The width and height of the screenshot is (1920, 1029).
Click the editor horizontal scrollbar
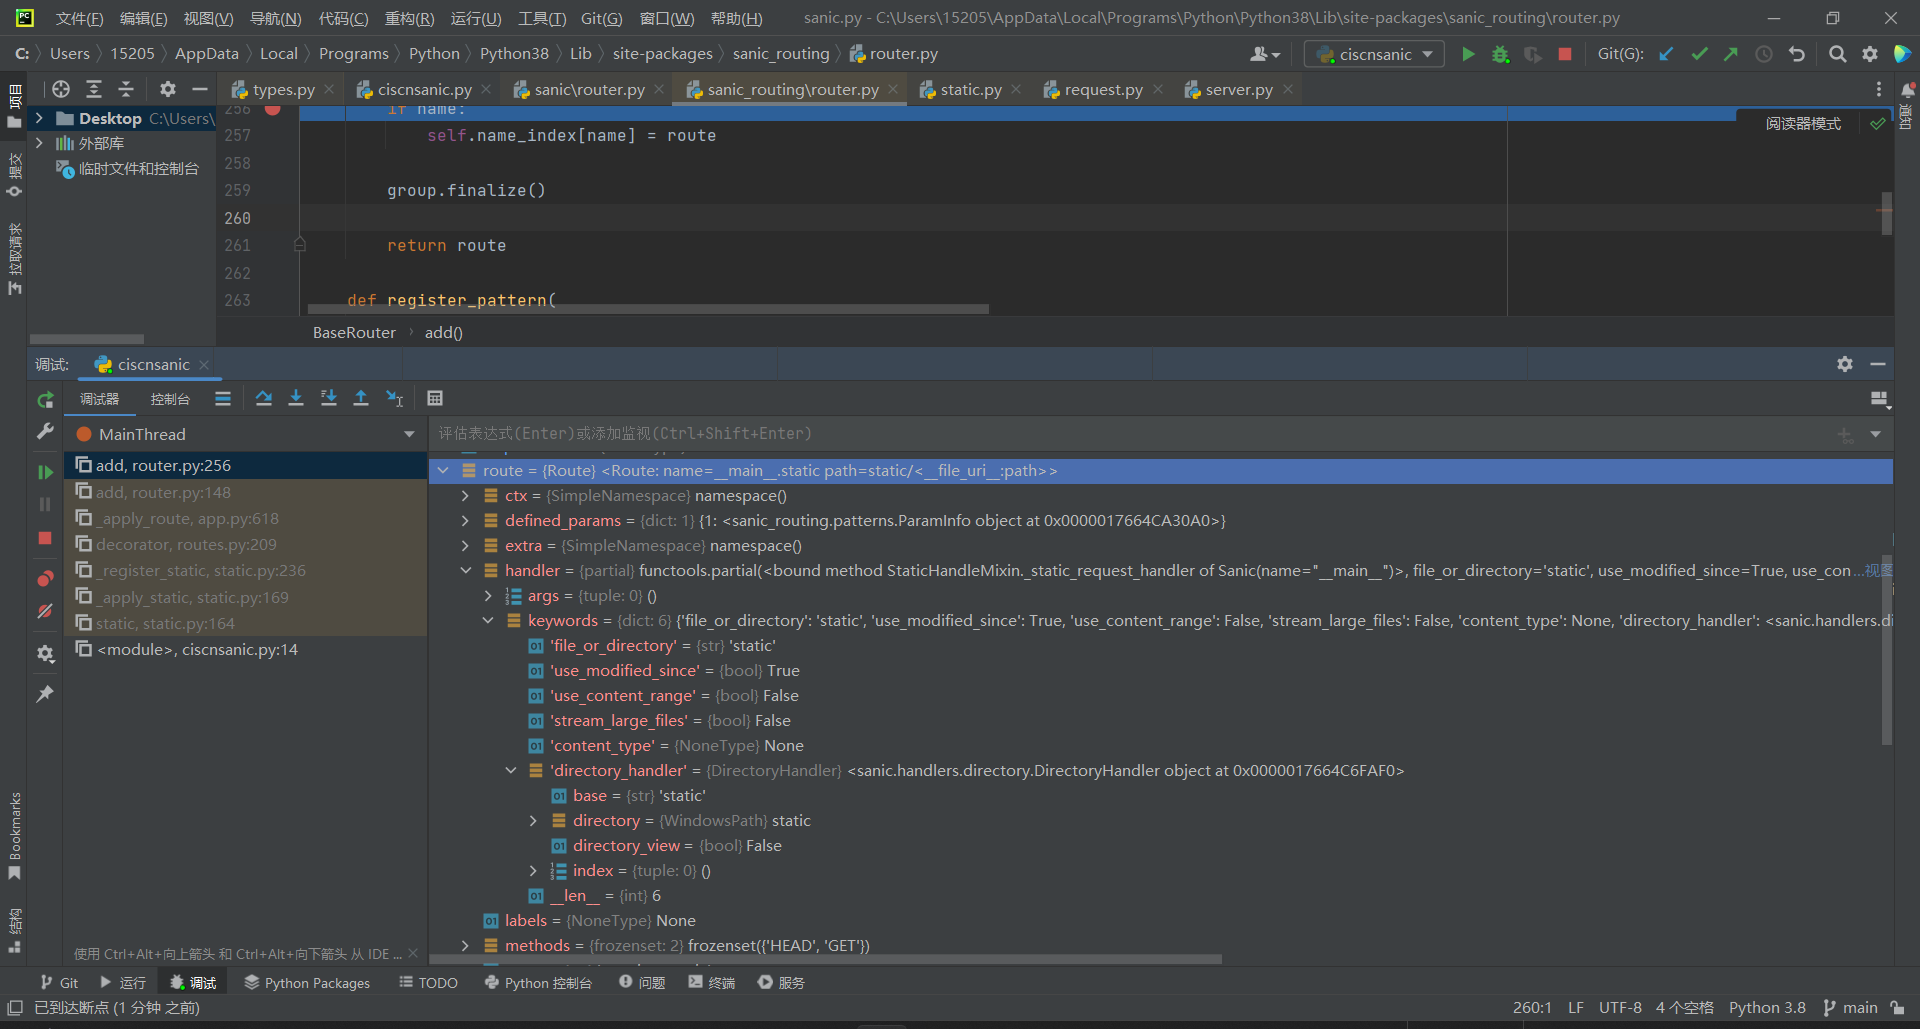(648, 309)
